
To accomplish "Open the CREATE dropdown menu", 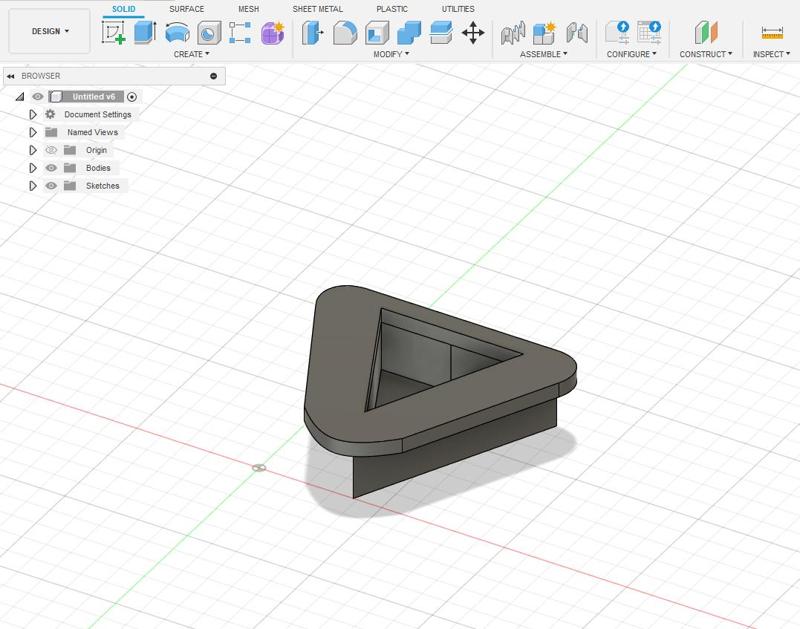I will [x=191, y=54].
